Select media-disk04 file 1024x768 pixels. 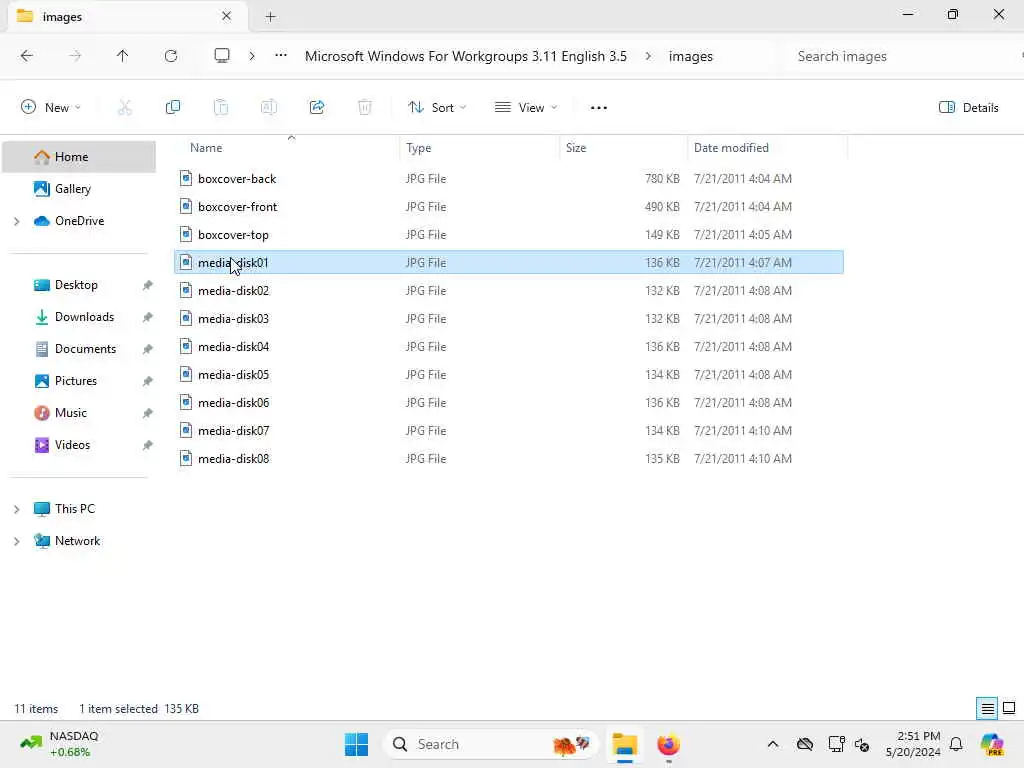coord(509,347)
